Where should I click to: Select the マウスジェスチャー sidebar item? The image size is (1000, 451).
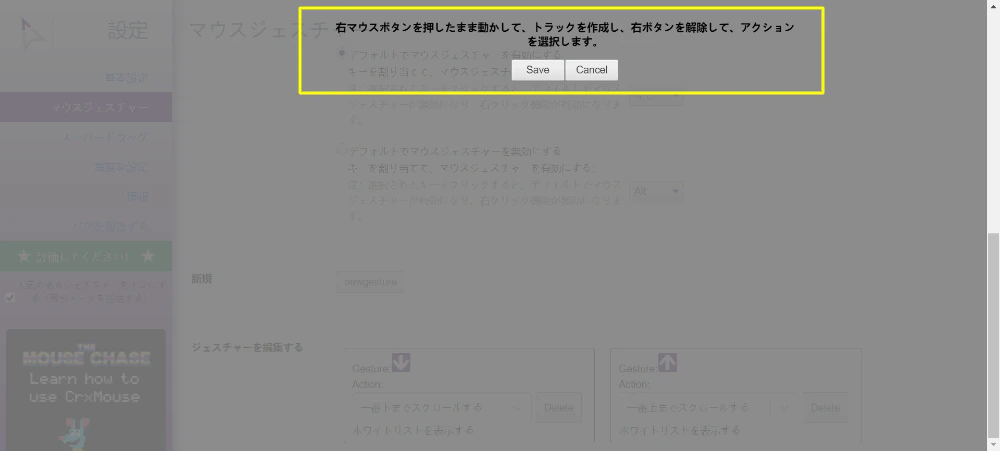(x=86, y=107)
